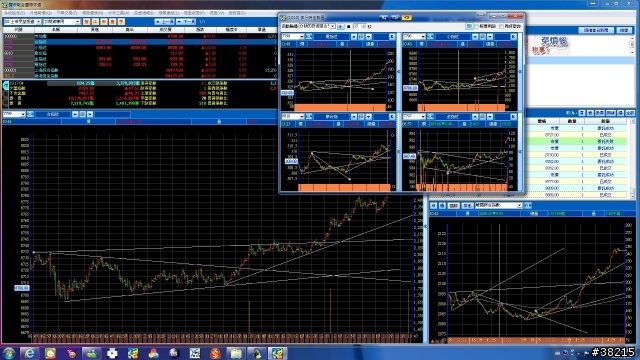Click yellow highlighted icon in popup window title bar
Screen dimensions: 640x360
(407, 17)
